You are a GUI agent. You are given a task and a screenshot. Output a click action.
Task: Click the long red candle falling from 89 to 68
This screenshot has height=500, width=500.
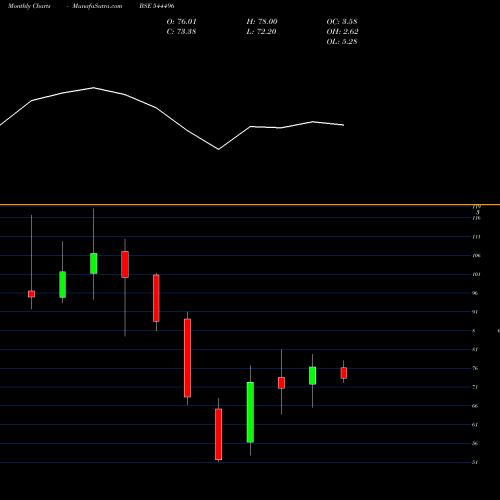188,358
